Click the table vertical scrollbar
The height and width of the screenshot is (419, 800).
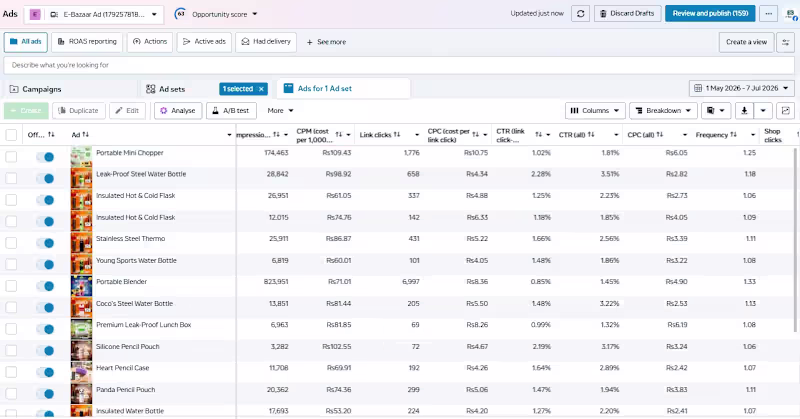click(x=794, y=240)
